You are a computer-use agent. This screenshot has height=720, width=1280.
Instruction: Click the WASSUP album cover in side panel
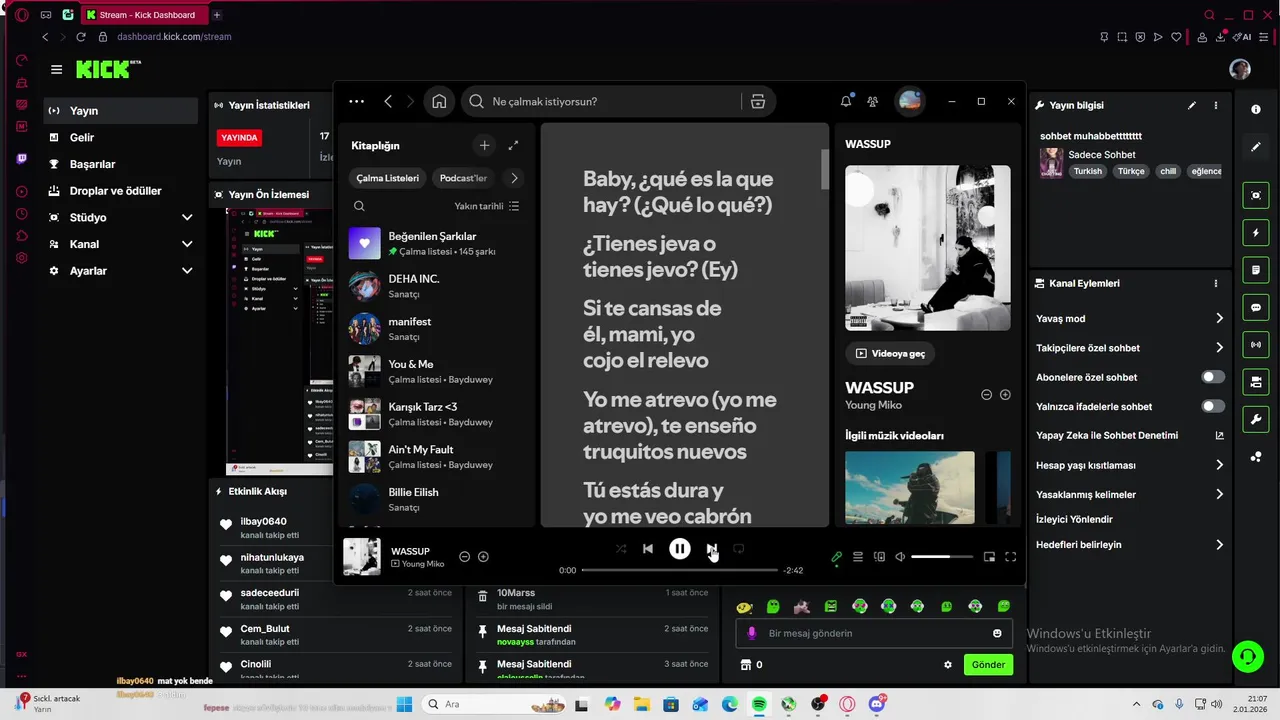tap(928, 248)
